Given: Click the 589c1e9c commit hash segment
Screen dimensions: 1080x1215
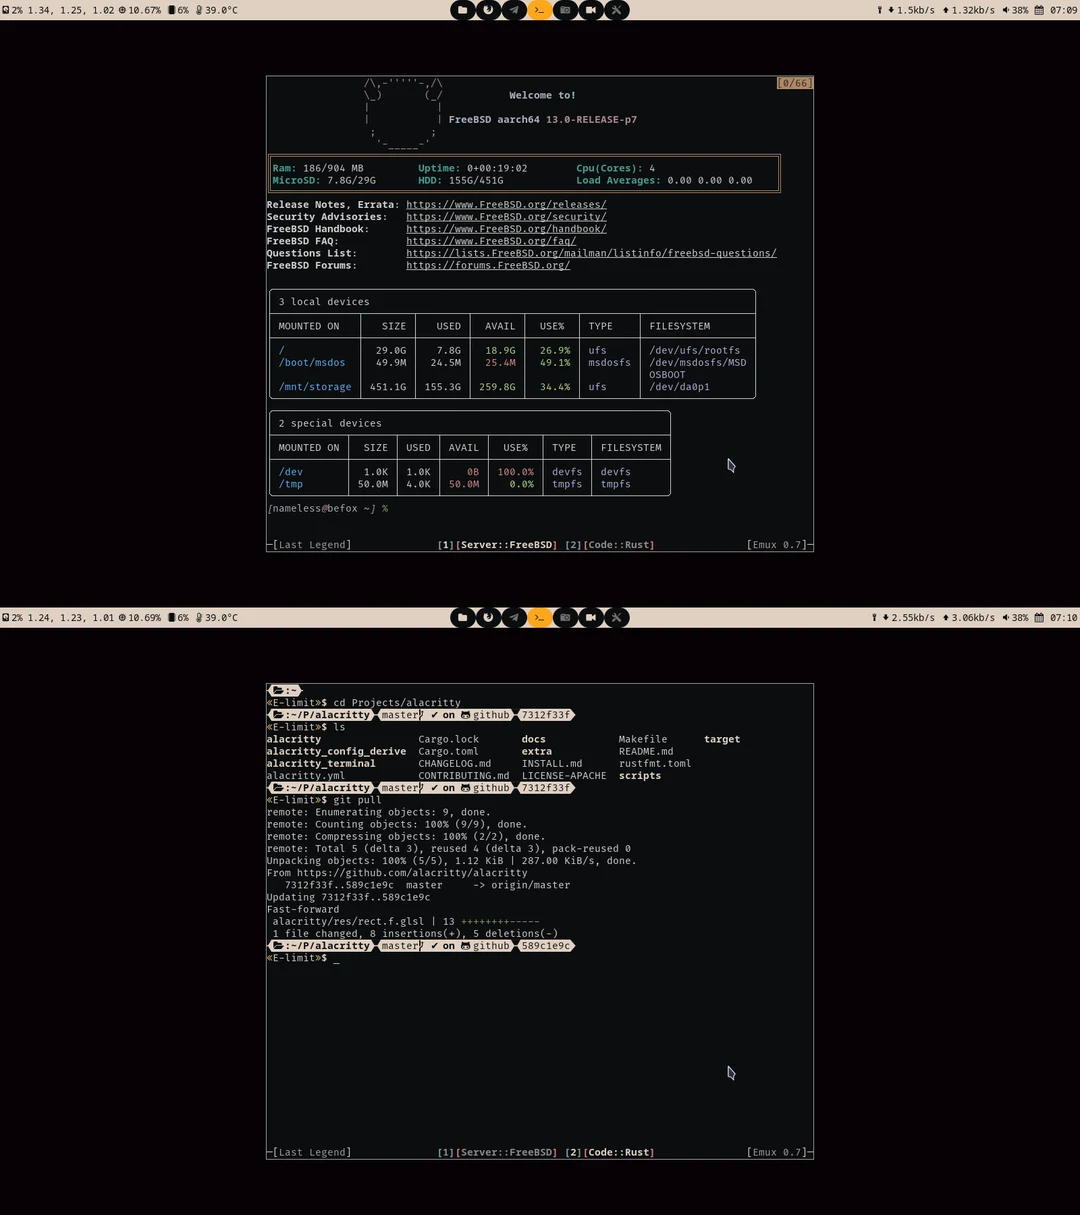Looking at the screenshot, I should (545, 945).
